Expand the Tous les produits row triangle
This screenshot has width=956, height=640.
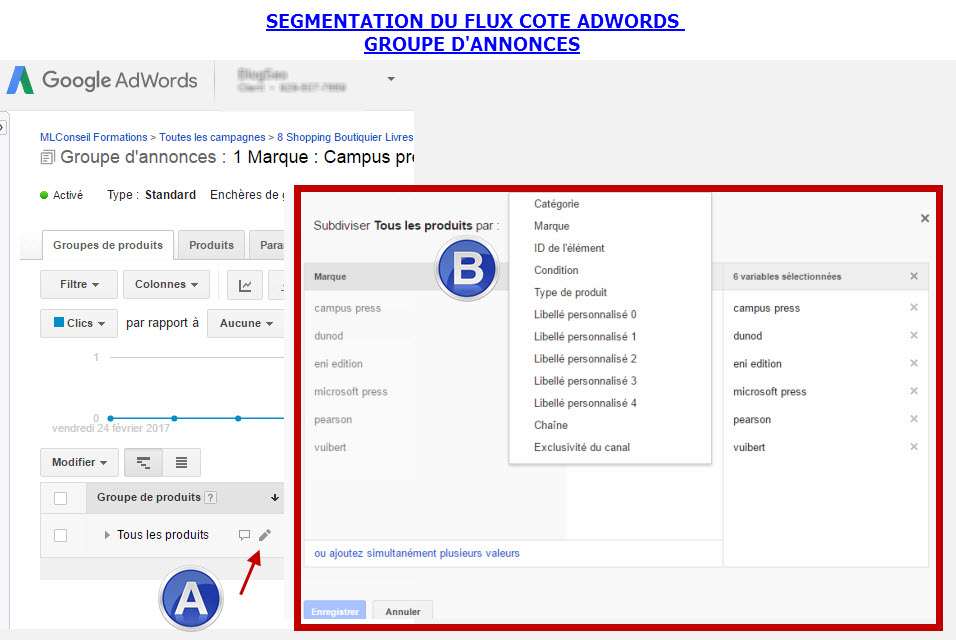pos(107,535)
